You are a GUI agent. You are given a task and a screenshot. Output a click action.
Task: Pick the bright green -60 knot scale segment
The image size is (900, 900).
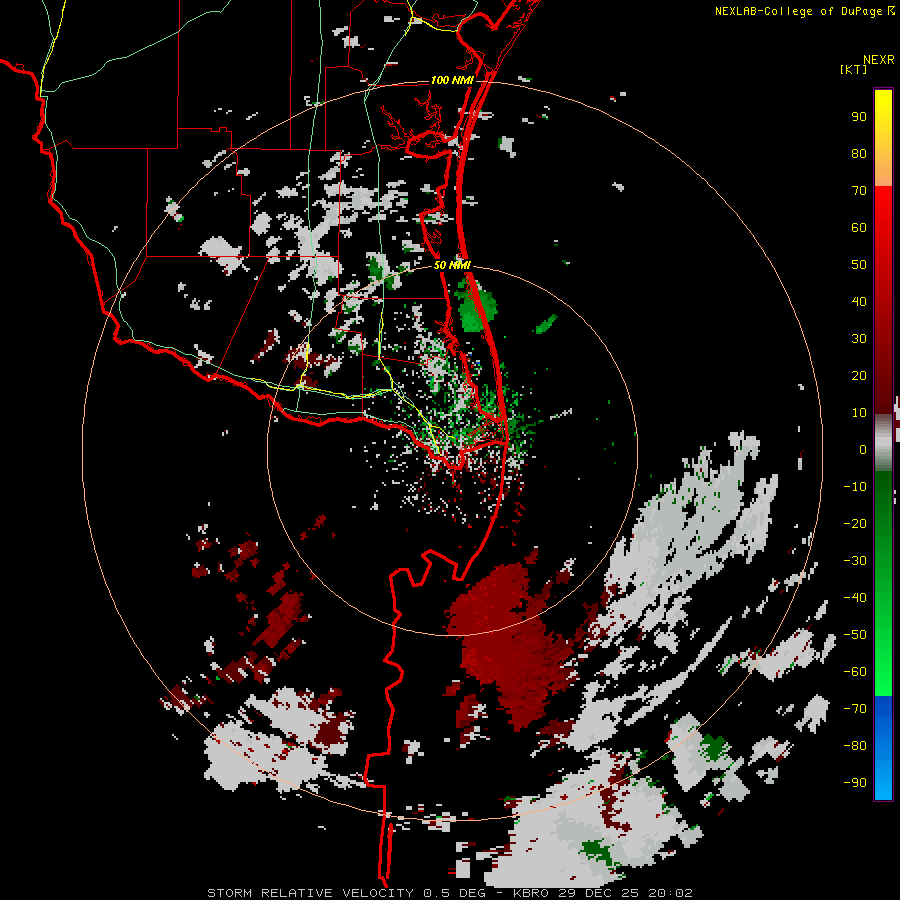click(883, 672)
